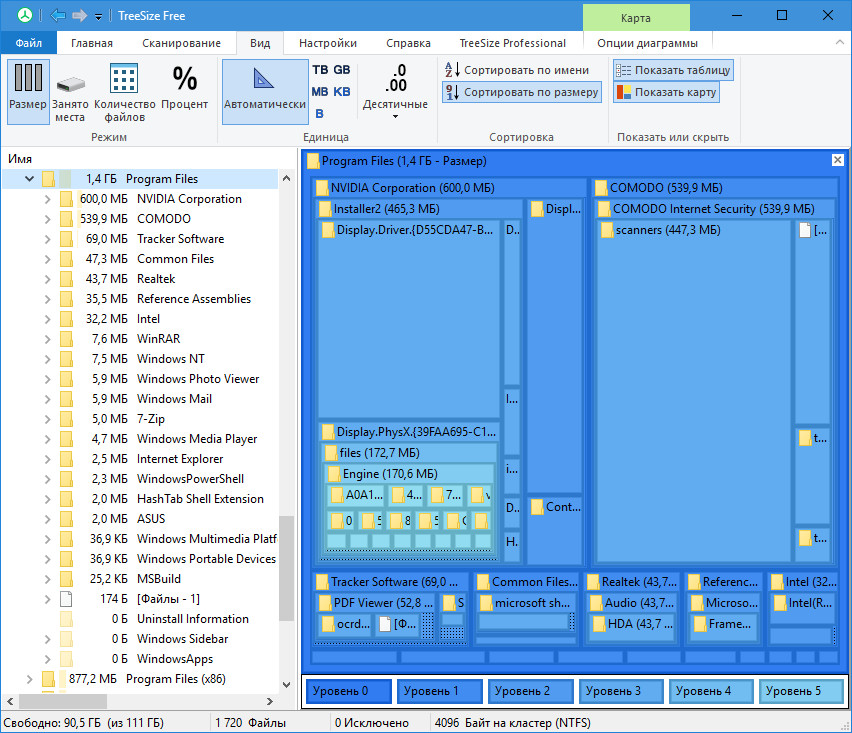852x733 pixels.
Task: Click the Уровень 5 legend color swatch
Action: coord(801,691)
